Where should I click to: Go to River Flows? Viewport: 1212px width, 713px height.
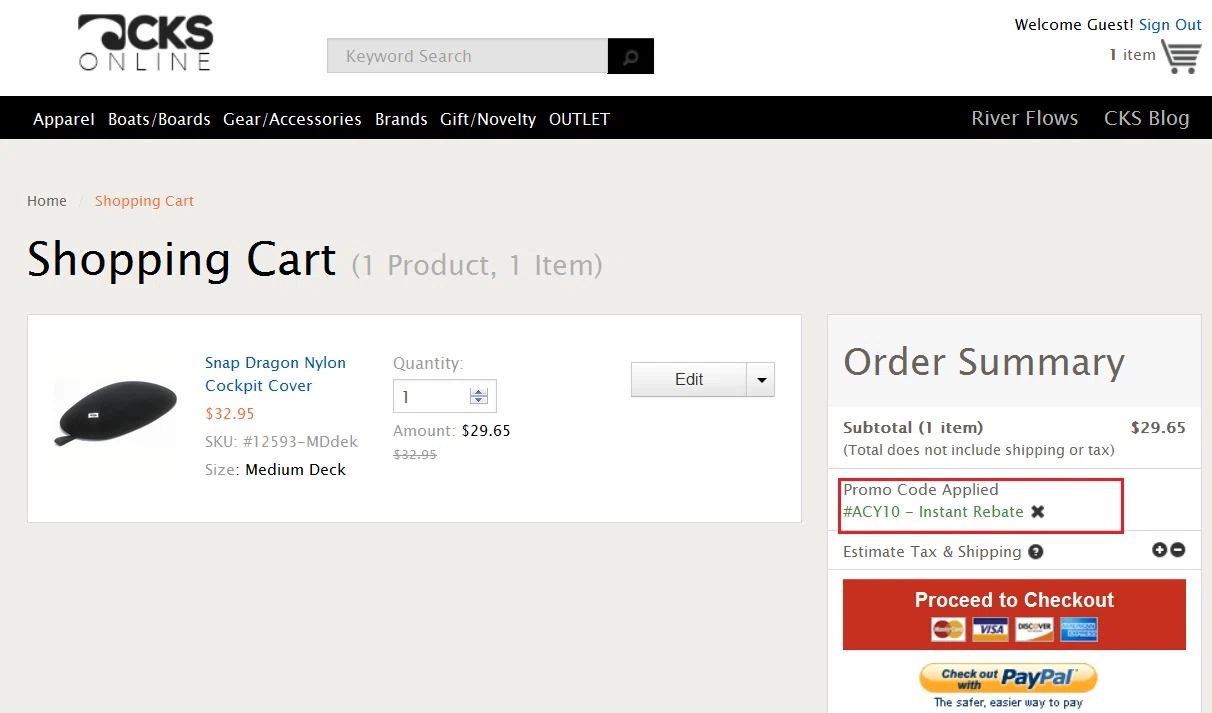click(1025, 118)
